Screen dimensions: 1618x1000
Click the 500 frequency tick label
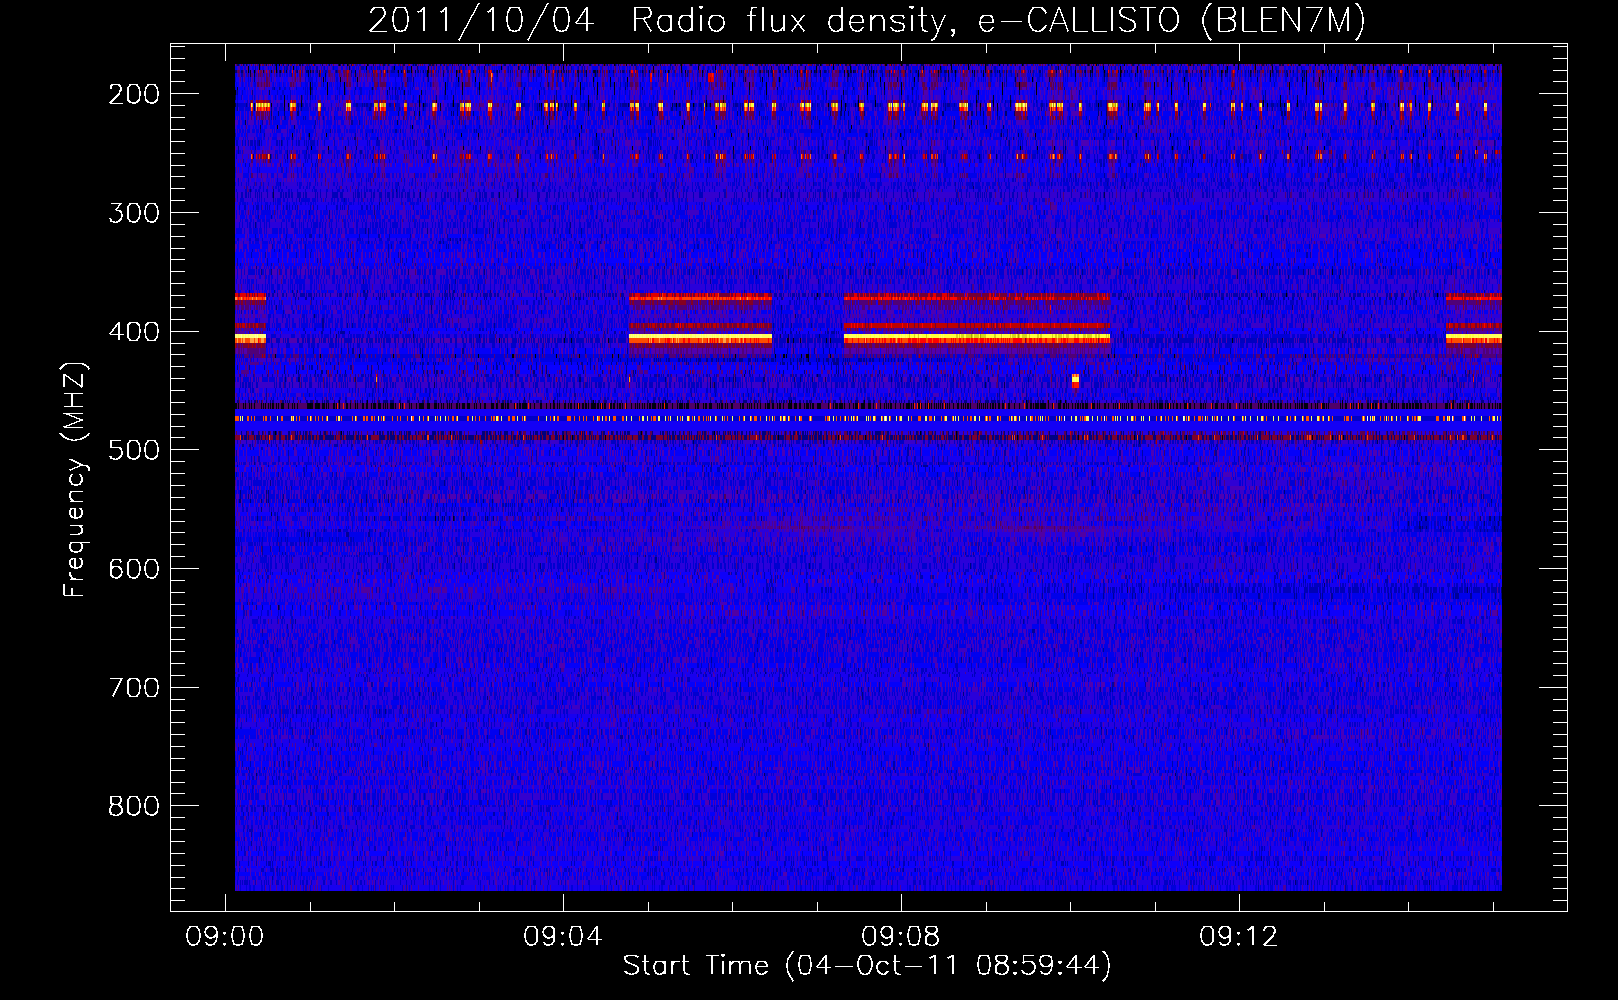[x=134, y=450]
